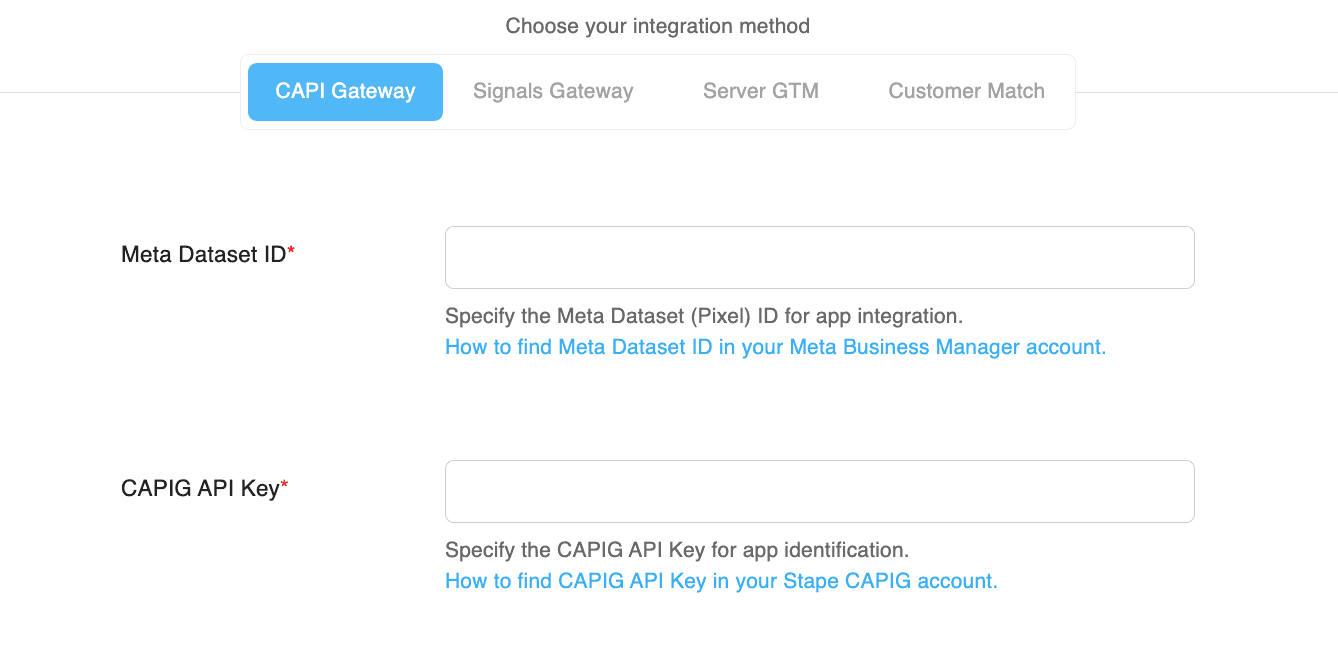Choose the Customer Match integration method

pos(967,91)
